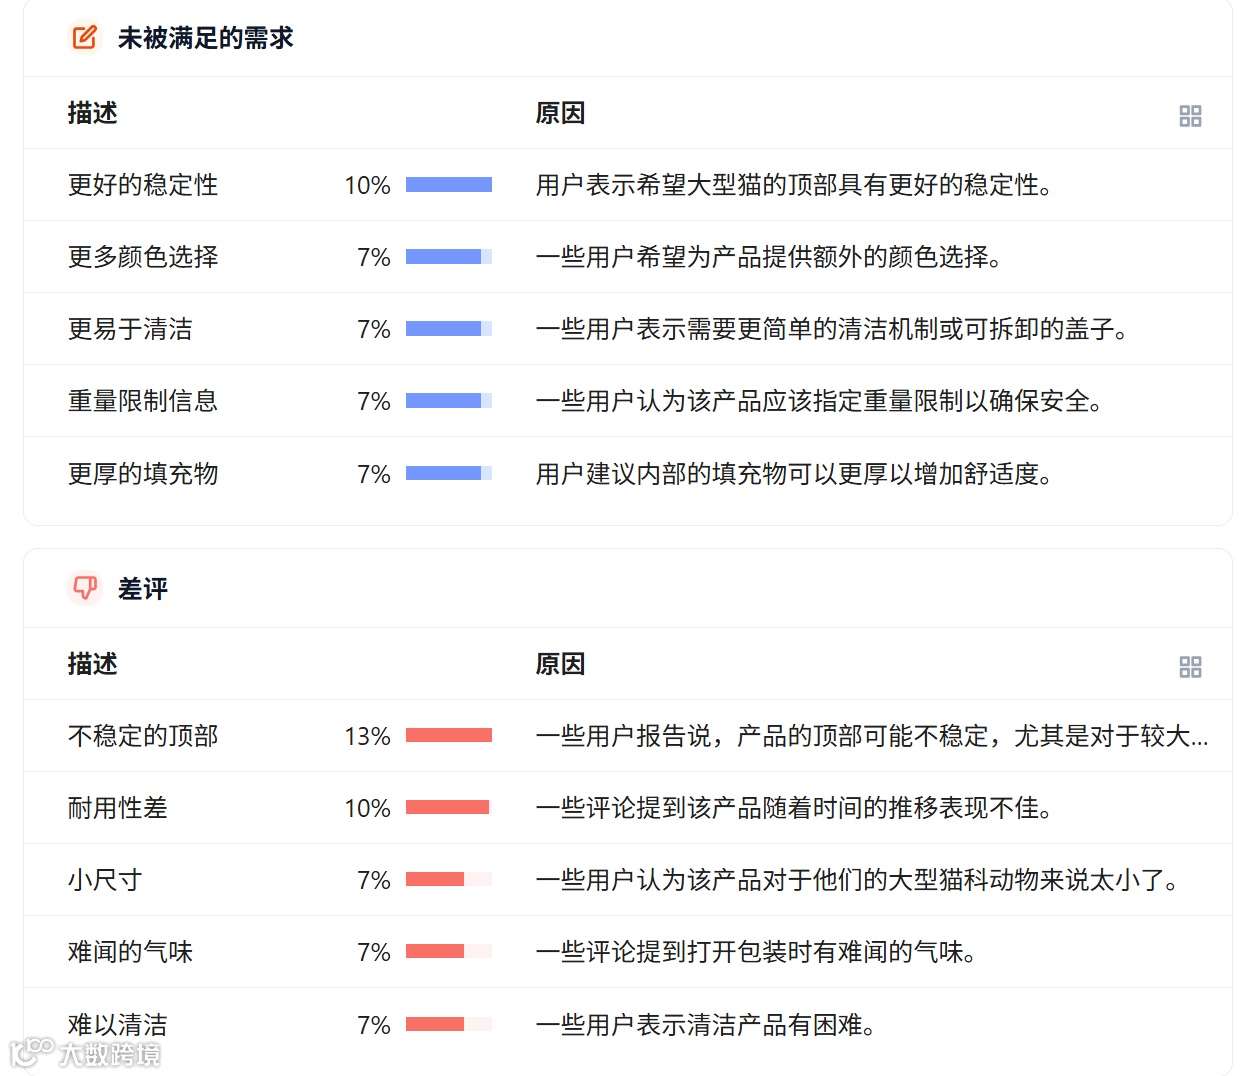
Task: Click 原因 column header in 差评 table
Action: tap(560, 664)
